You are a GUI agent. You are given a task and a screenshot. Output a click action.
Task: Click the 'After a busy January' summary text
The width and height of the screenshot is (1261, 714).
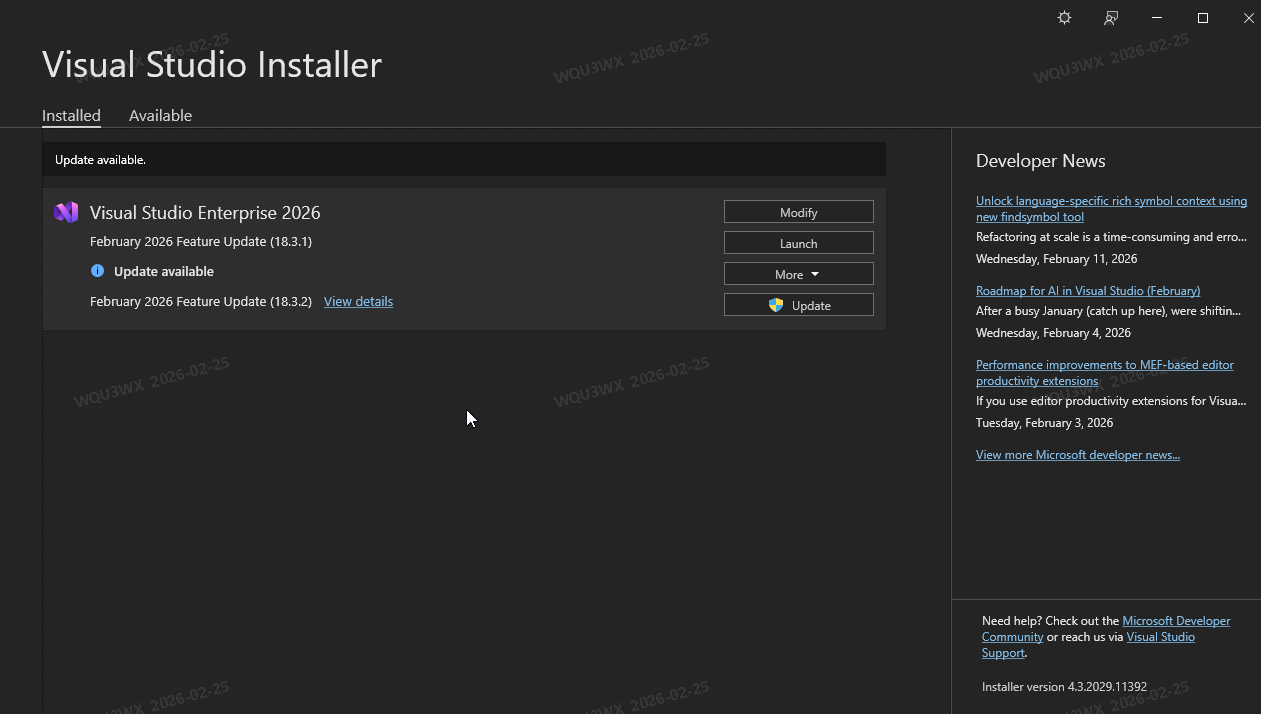(x=1108, y=311)
